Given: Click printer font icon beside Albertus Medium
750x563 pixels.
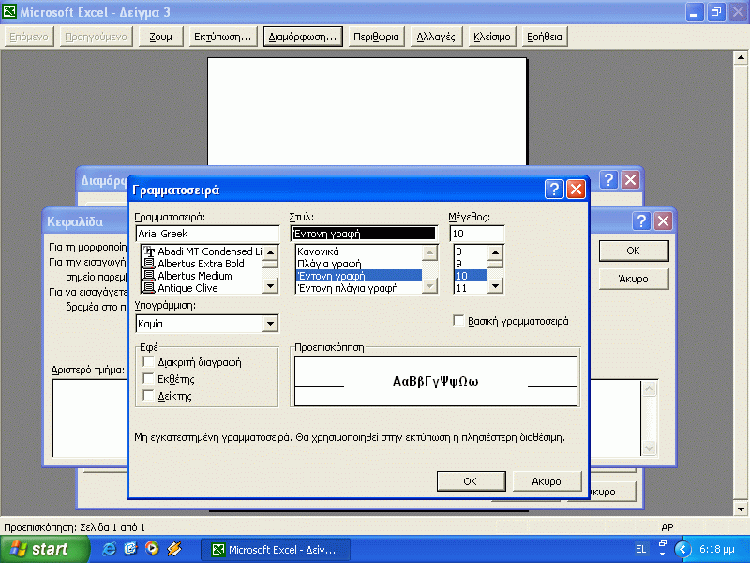Looking at the screenshot, I should (149, 276).
